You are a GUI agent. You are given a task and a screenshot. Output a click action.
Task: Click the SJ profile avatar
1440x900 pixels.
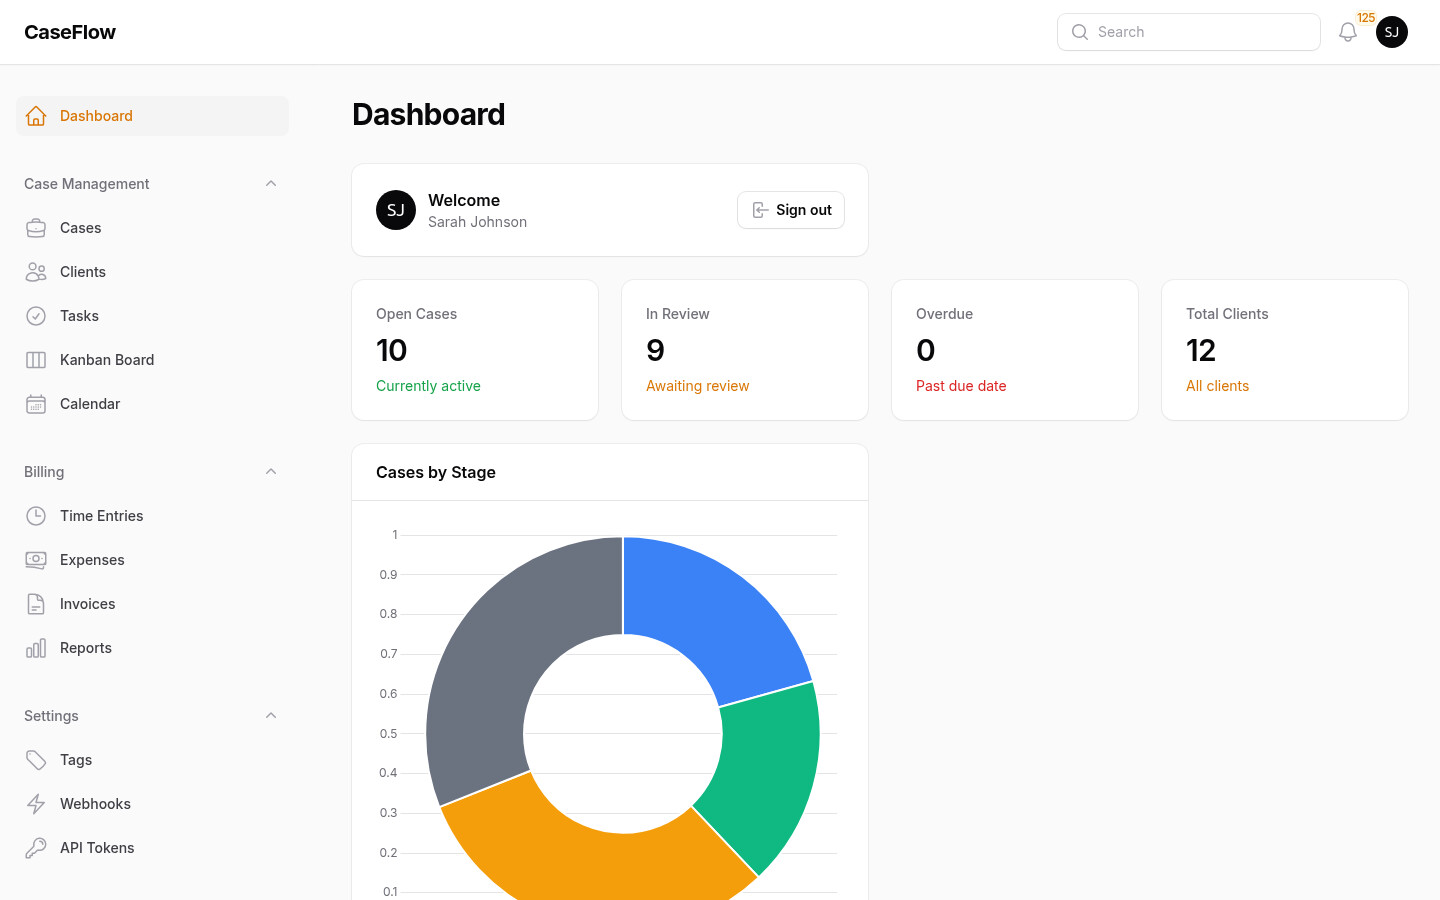pos(1392,31)
